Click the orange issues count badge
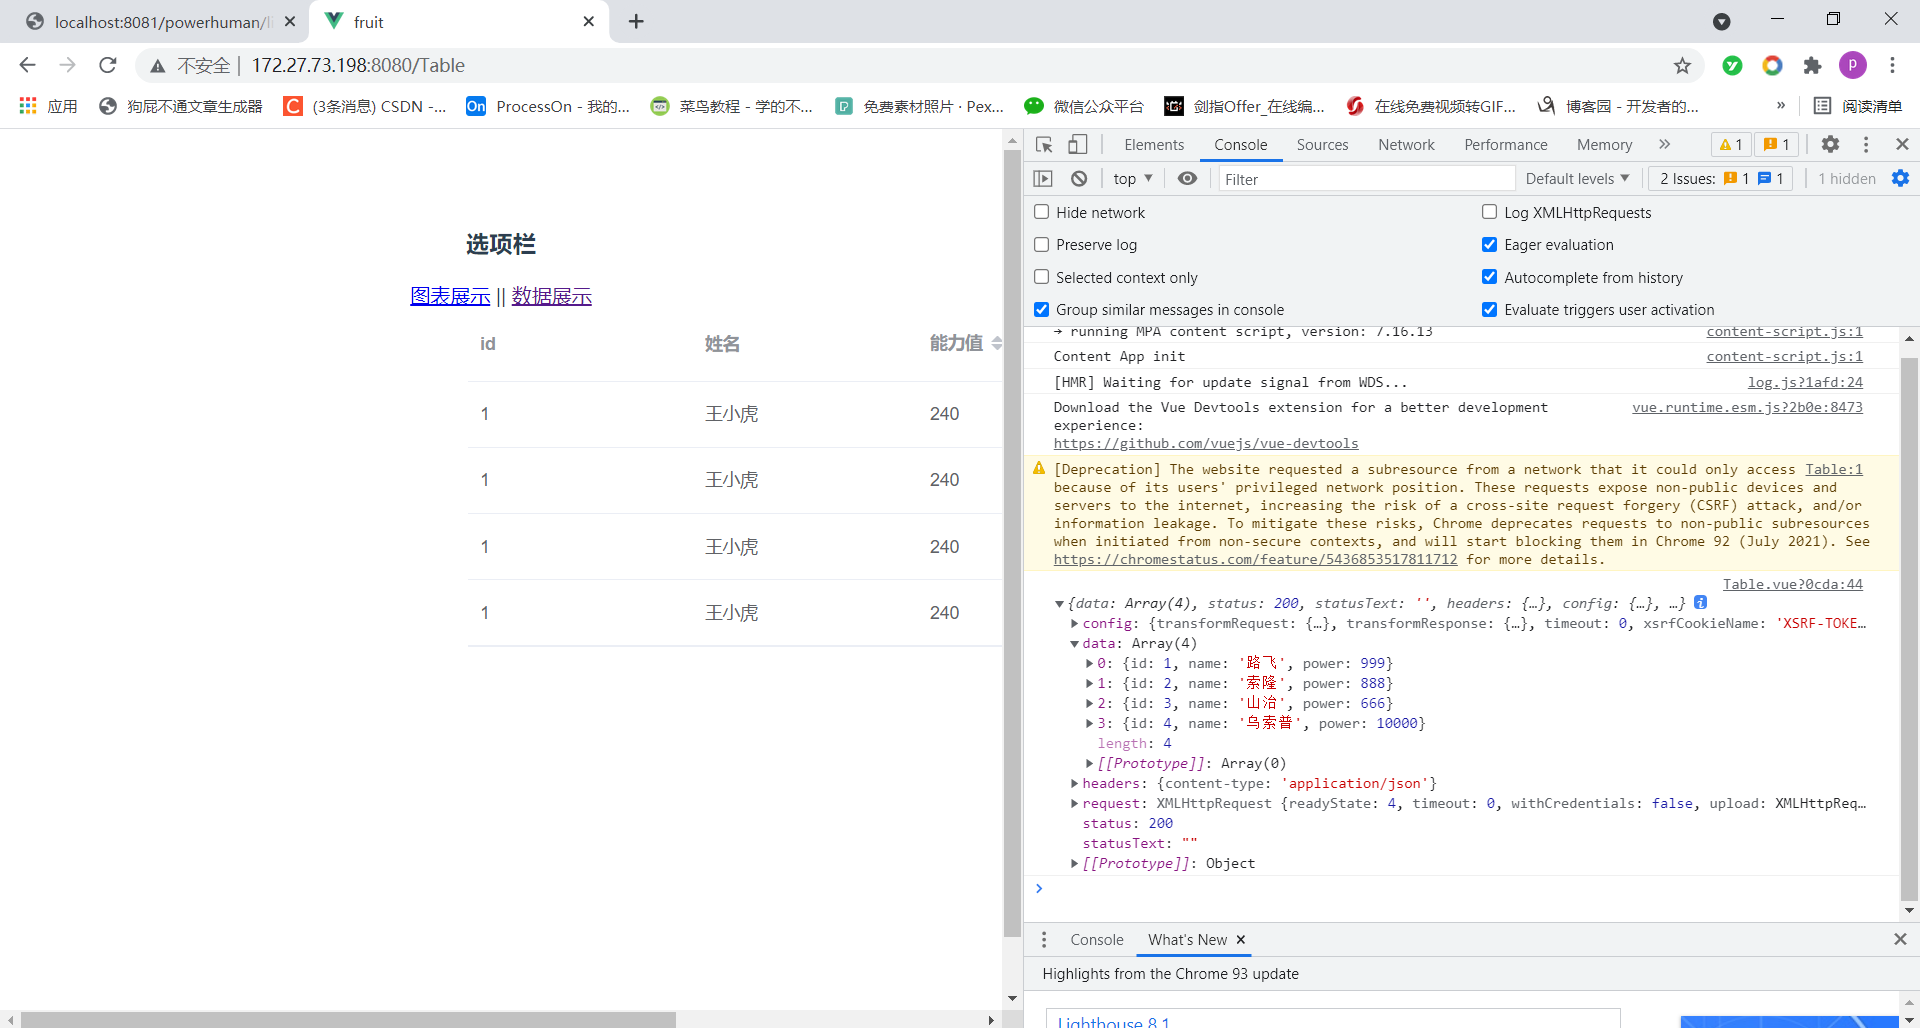 coord(1777,144)
